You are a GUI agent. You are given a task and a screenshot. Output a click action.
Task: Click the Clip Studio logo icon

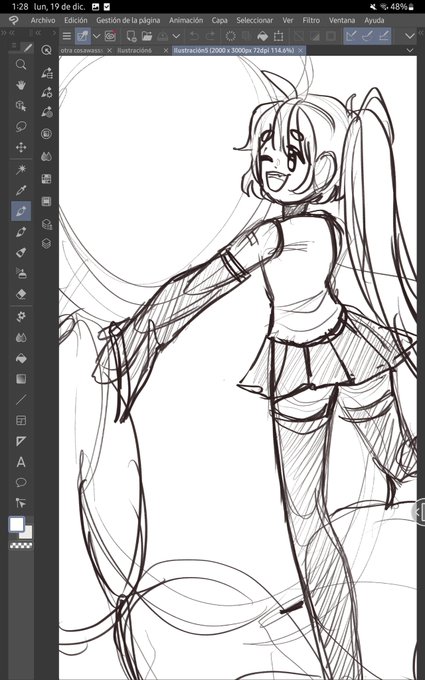[x=14, y=20]
